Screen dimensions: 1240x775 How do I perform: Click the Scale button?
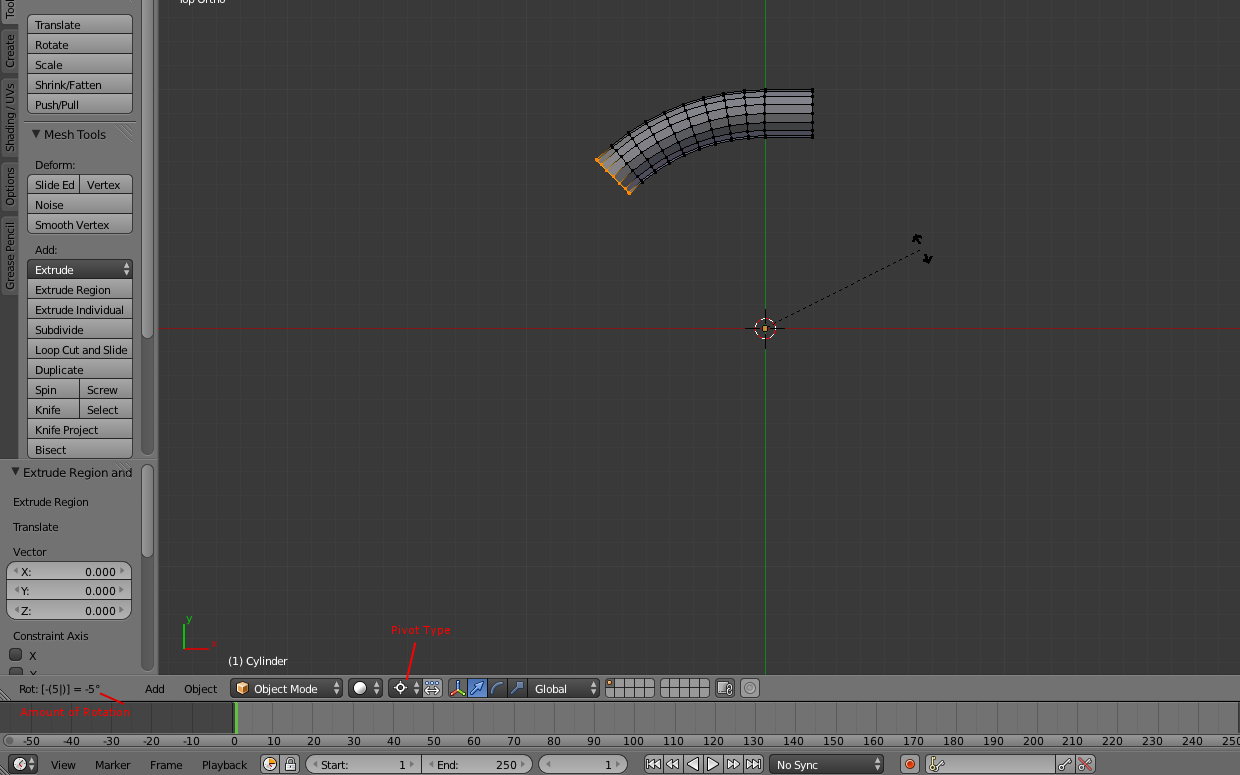80,64
